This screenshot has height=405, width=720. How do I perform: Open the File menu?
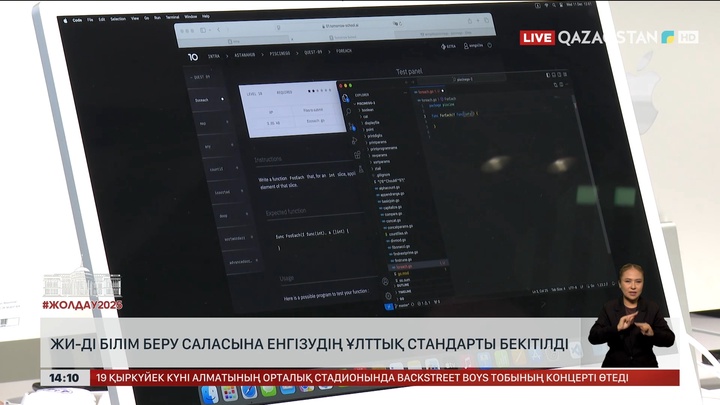[x=90, y=20]
